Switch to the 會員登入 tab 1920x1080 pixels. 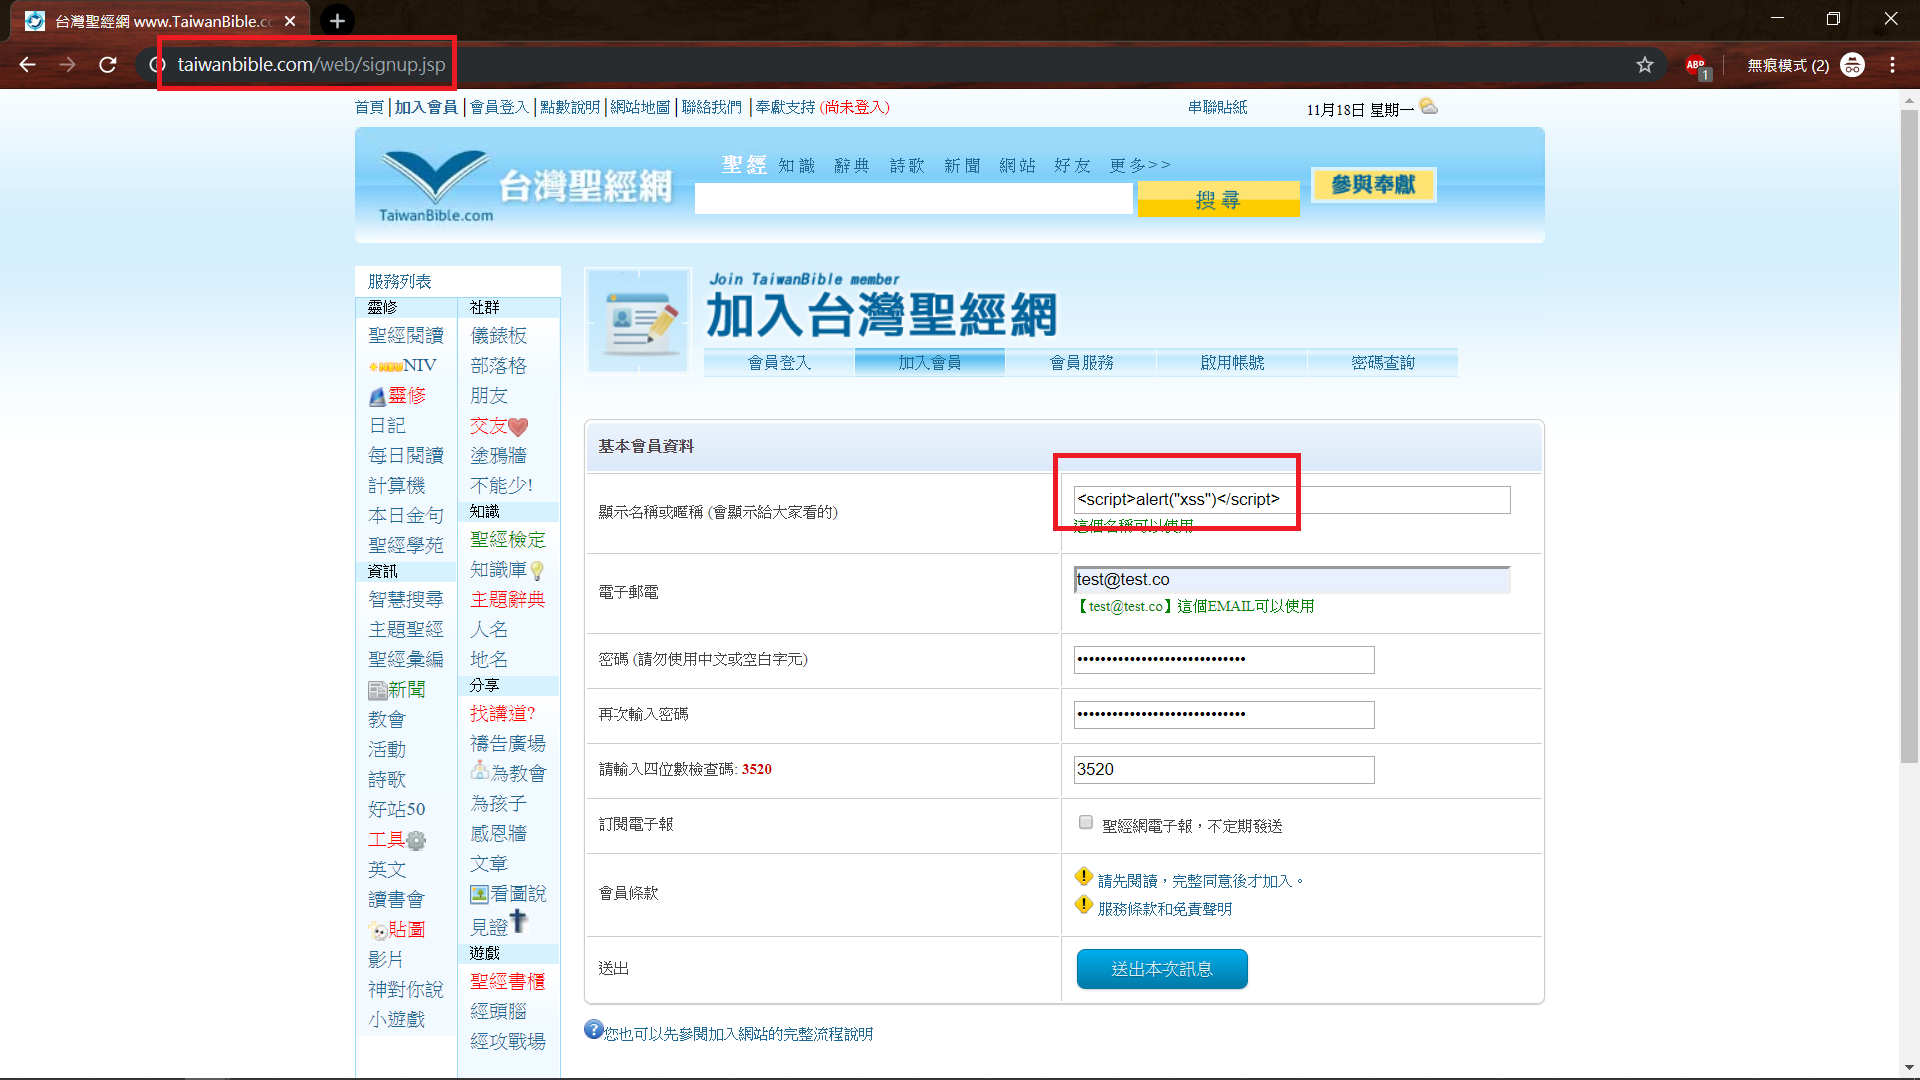[779, 362]
